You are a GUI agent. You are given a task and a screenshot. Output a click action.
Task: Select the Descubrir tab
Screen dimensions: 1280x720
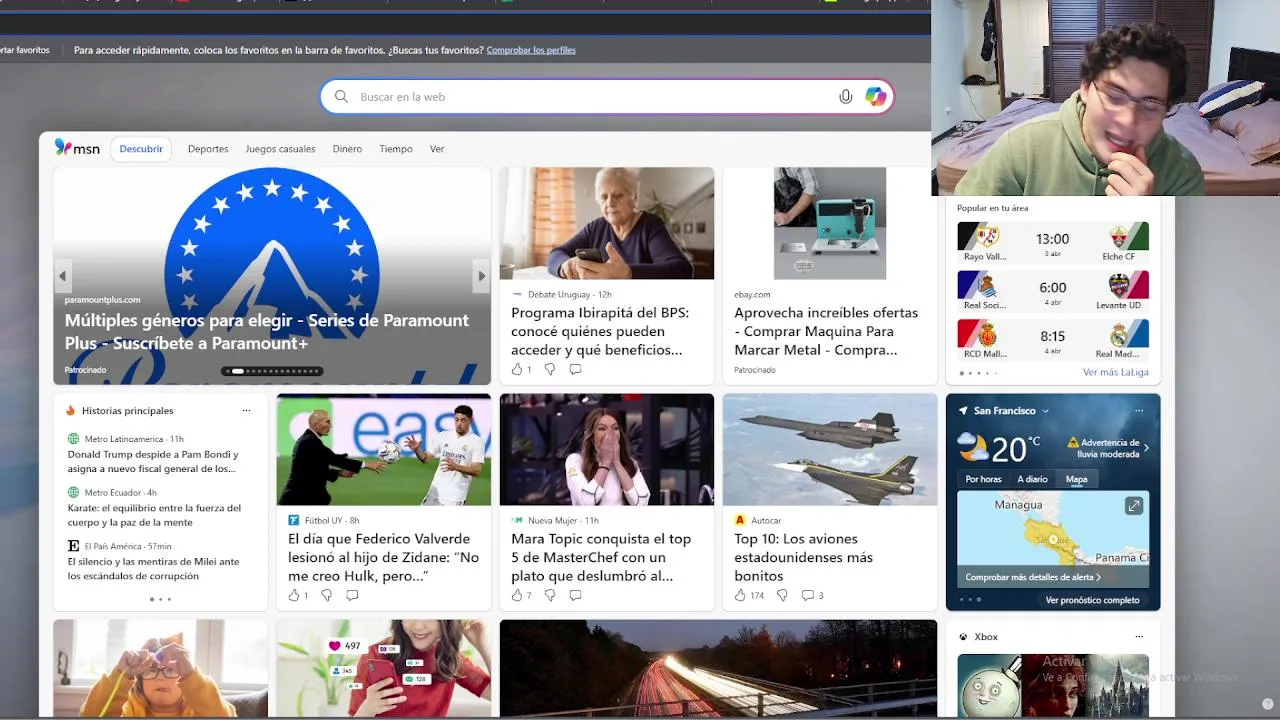click(141, 149)
